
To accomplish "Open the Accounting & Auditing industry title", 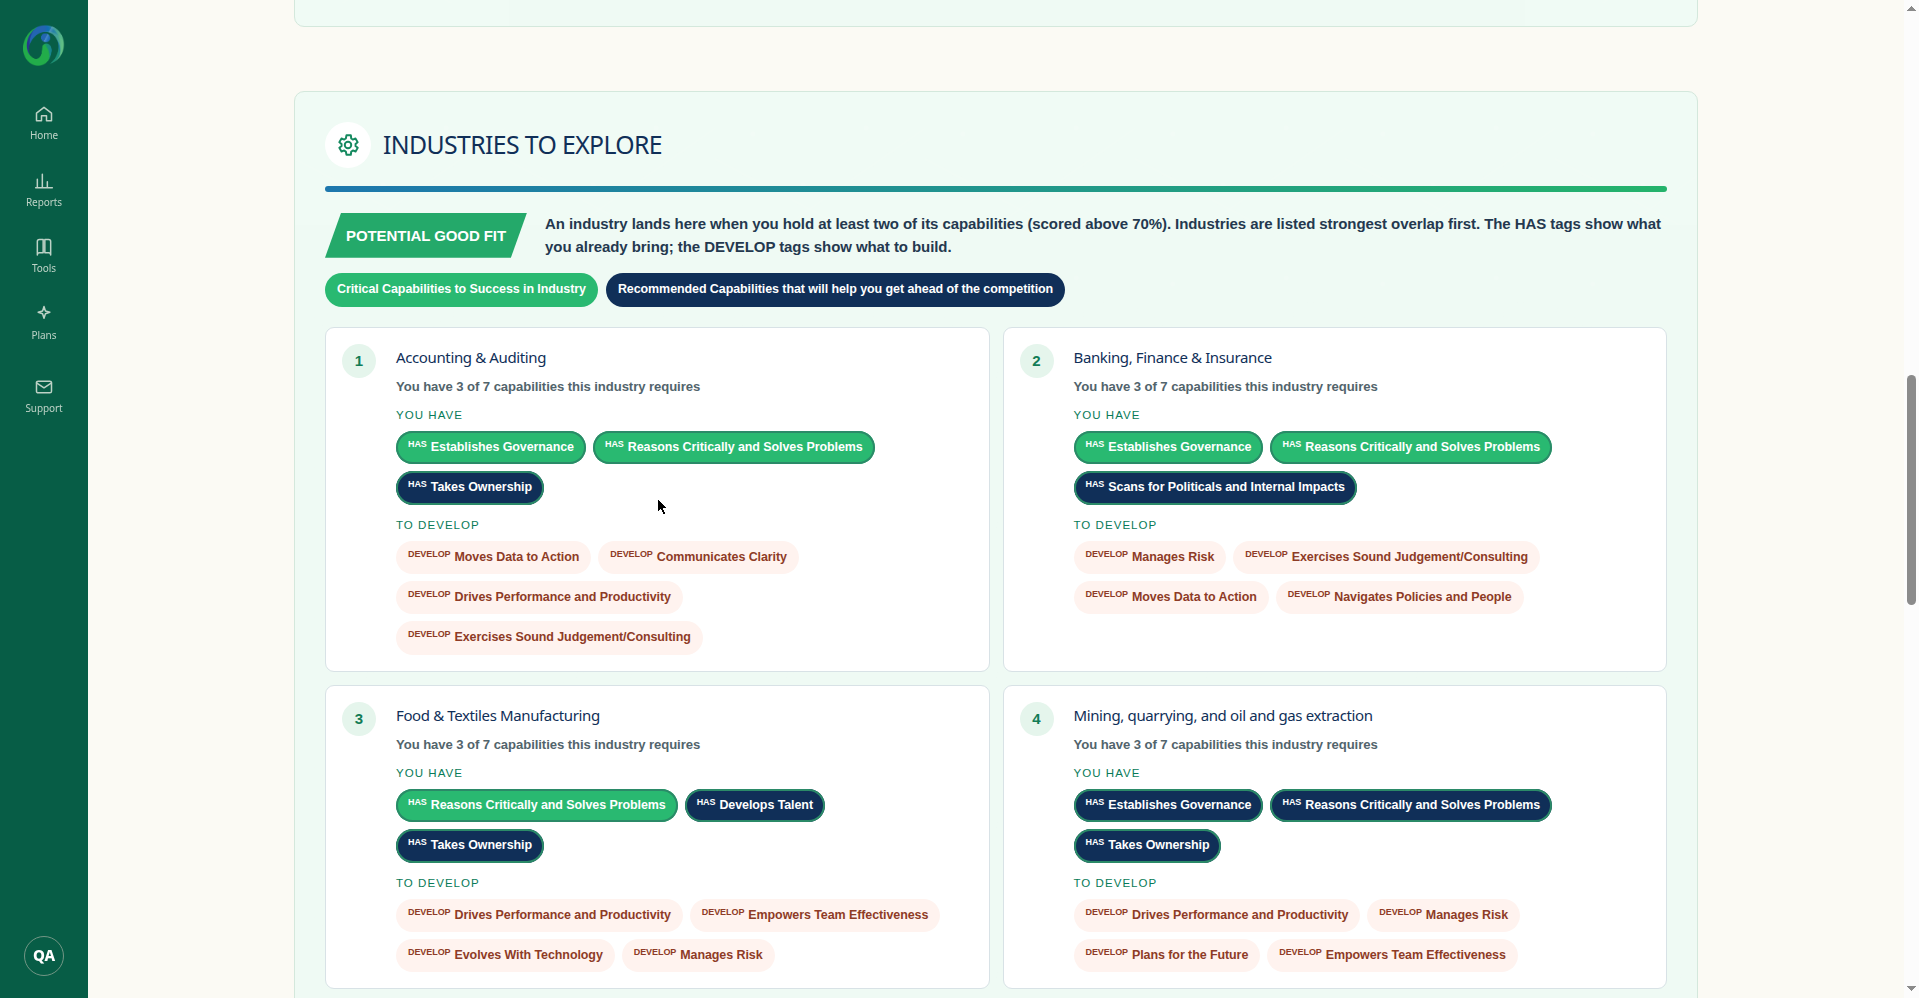I will pos(471,358).
